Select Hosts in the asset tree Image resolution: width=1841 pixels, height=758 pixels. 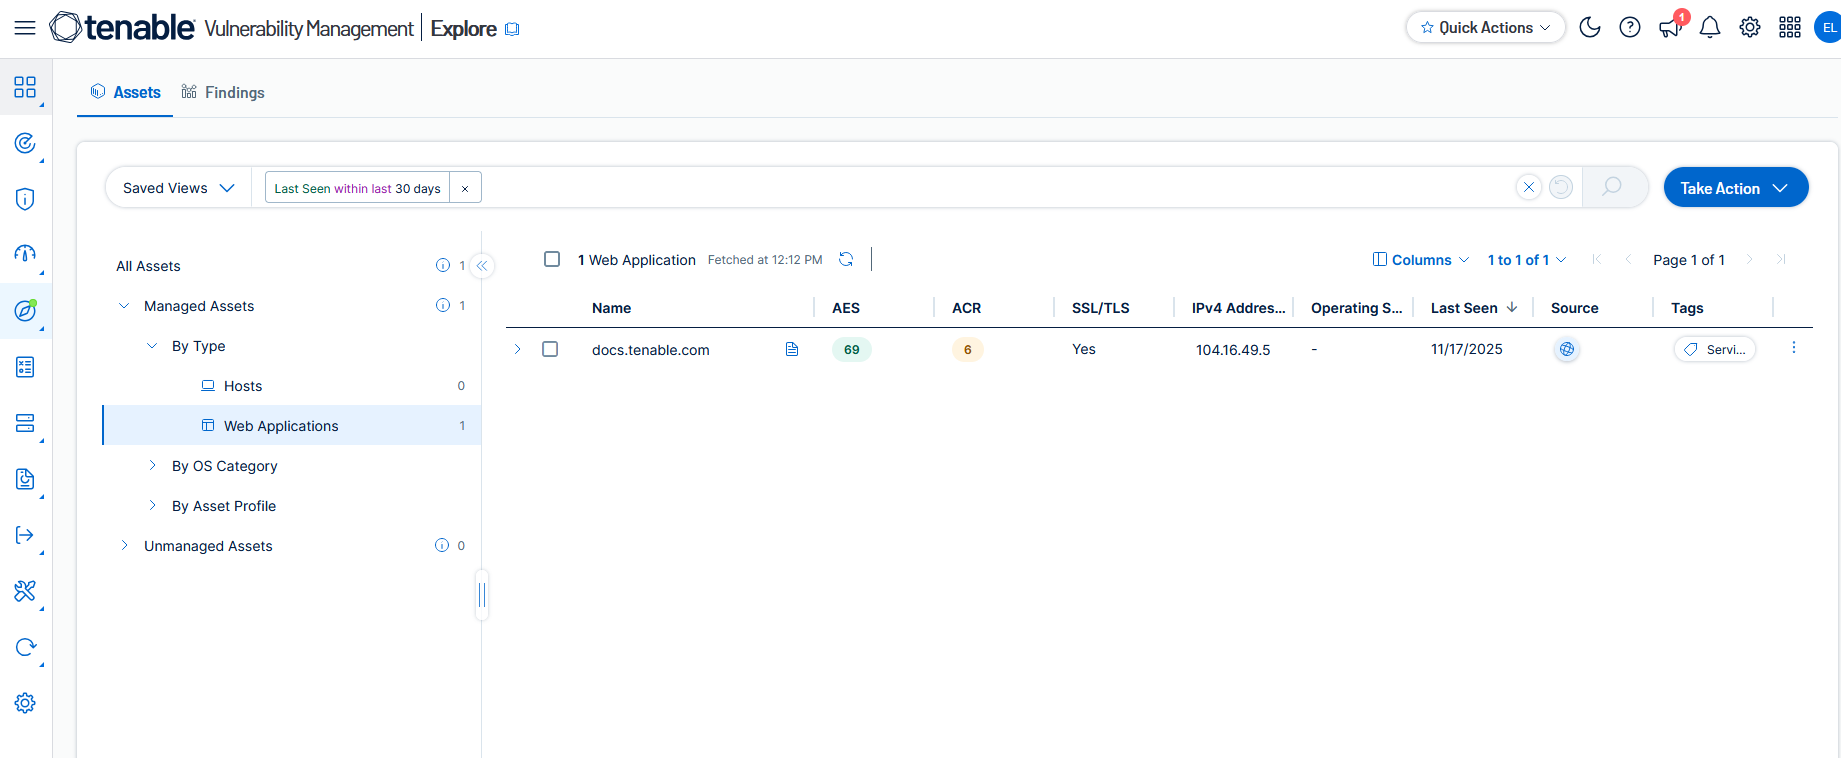243,386
